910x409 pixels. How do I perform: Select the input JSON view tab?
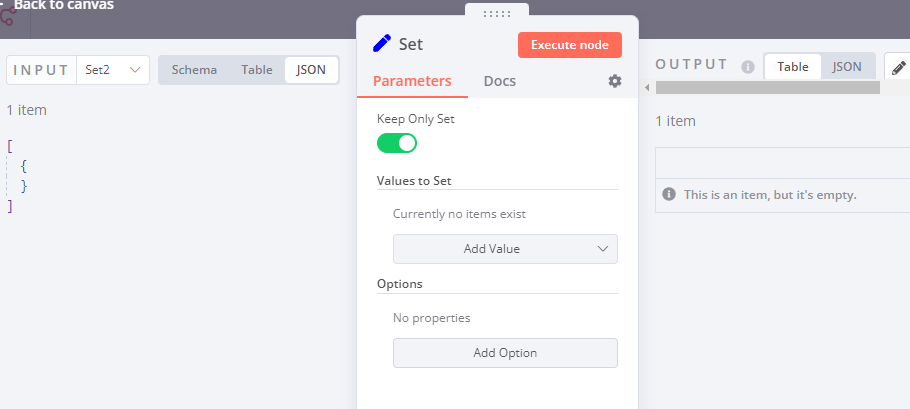coord(311,70)
